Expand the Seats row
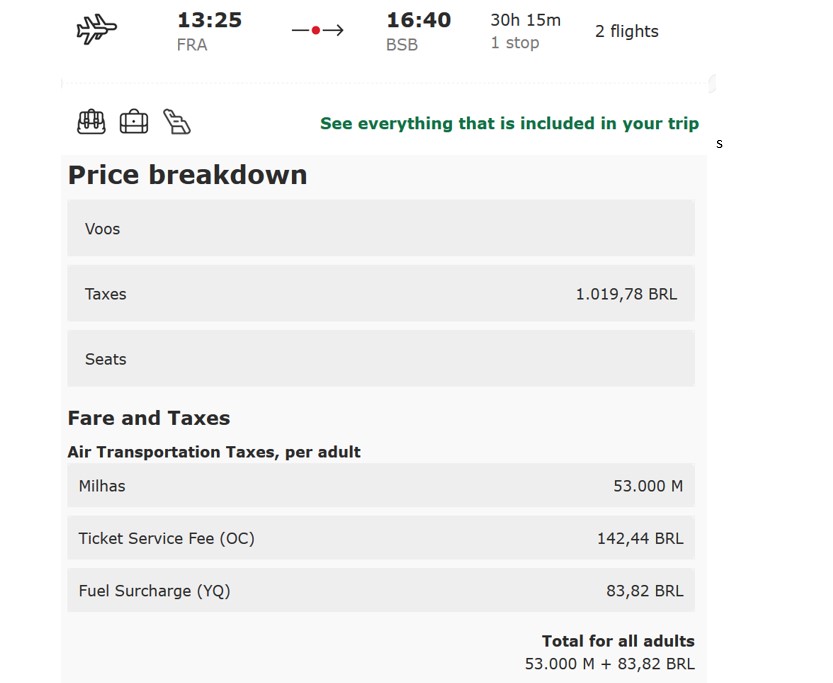The height and width of the screenshot is (683, 833). [x=380, y=359]
